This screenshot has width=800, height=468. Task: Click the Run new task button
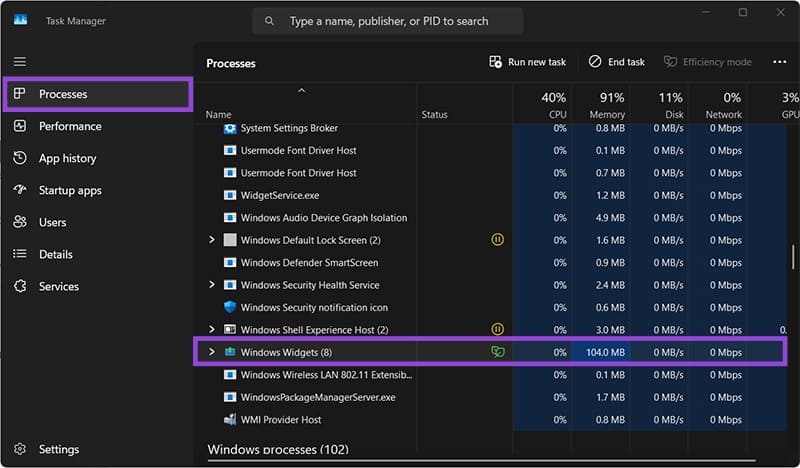pyautogui.click(x=528, y=62)
